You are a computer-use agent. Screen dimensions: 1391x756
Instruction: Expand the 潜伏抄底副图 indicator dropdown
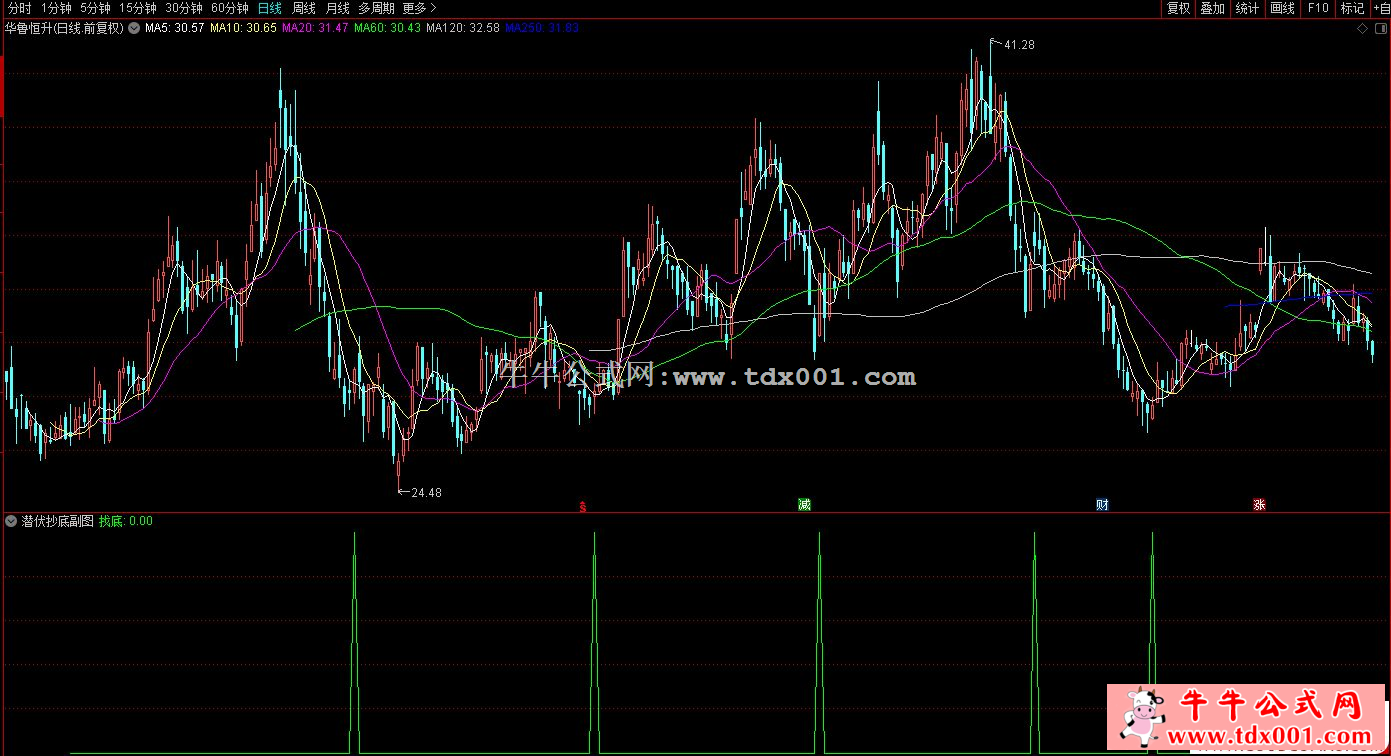[x=11, y=521]
